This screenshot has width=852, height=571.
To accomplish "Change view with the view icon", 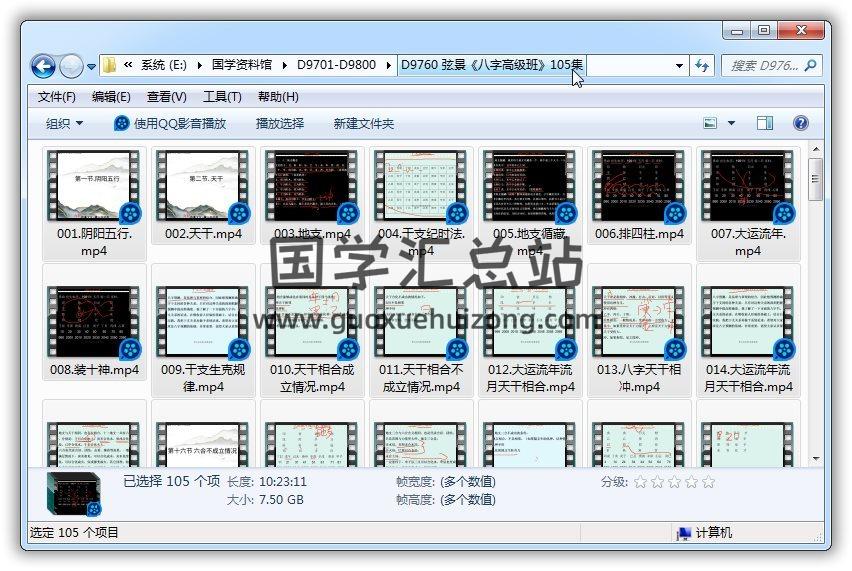I will 710,123.
